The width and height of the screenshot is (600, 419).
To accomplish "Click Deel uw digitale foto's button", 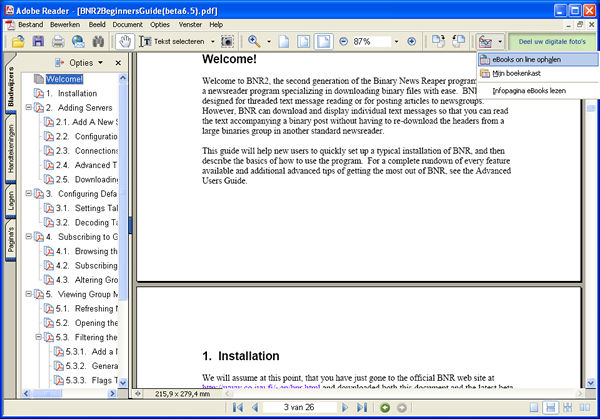I will coord(552,41).
